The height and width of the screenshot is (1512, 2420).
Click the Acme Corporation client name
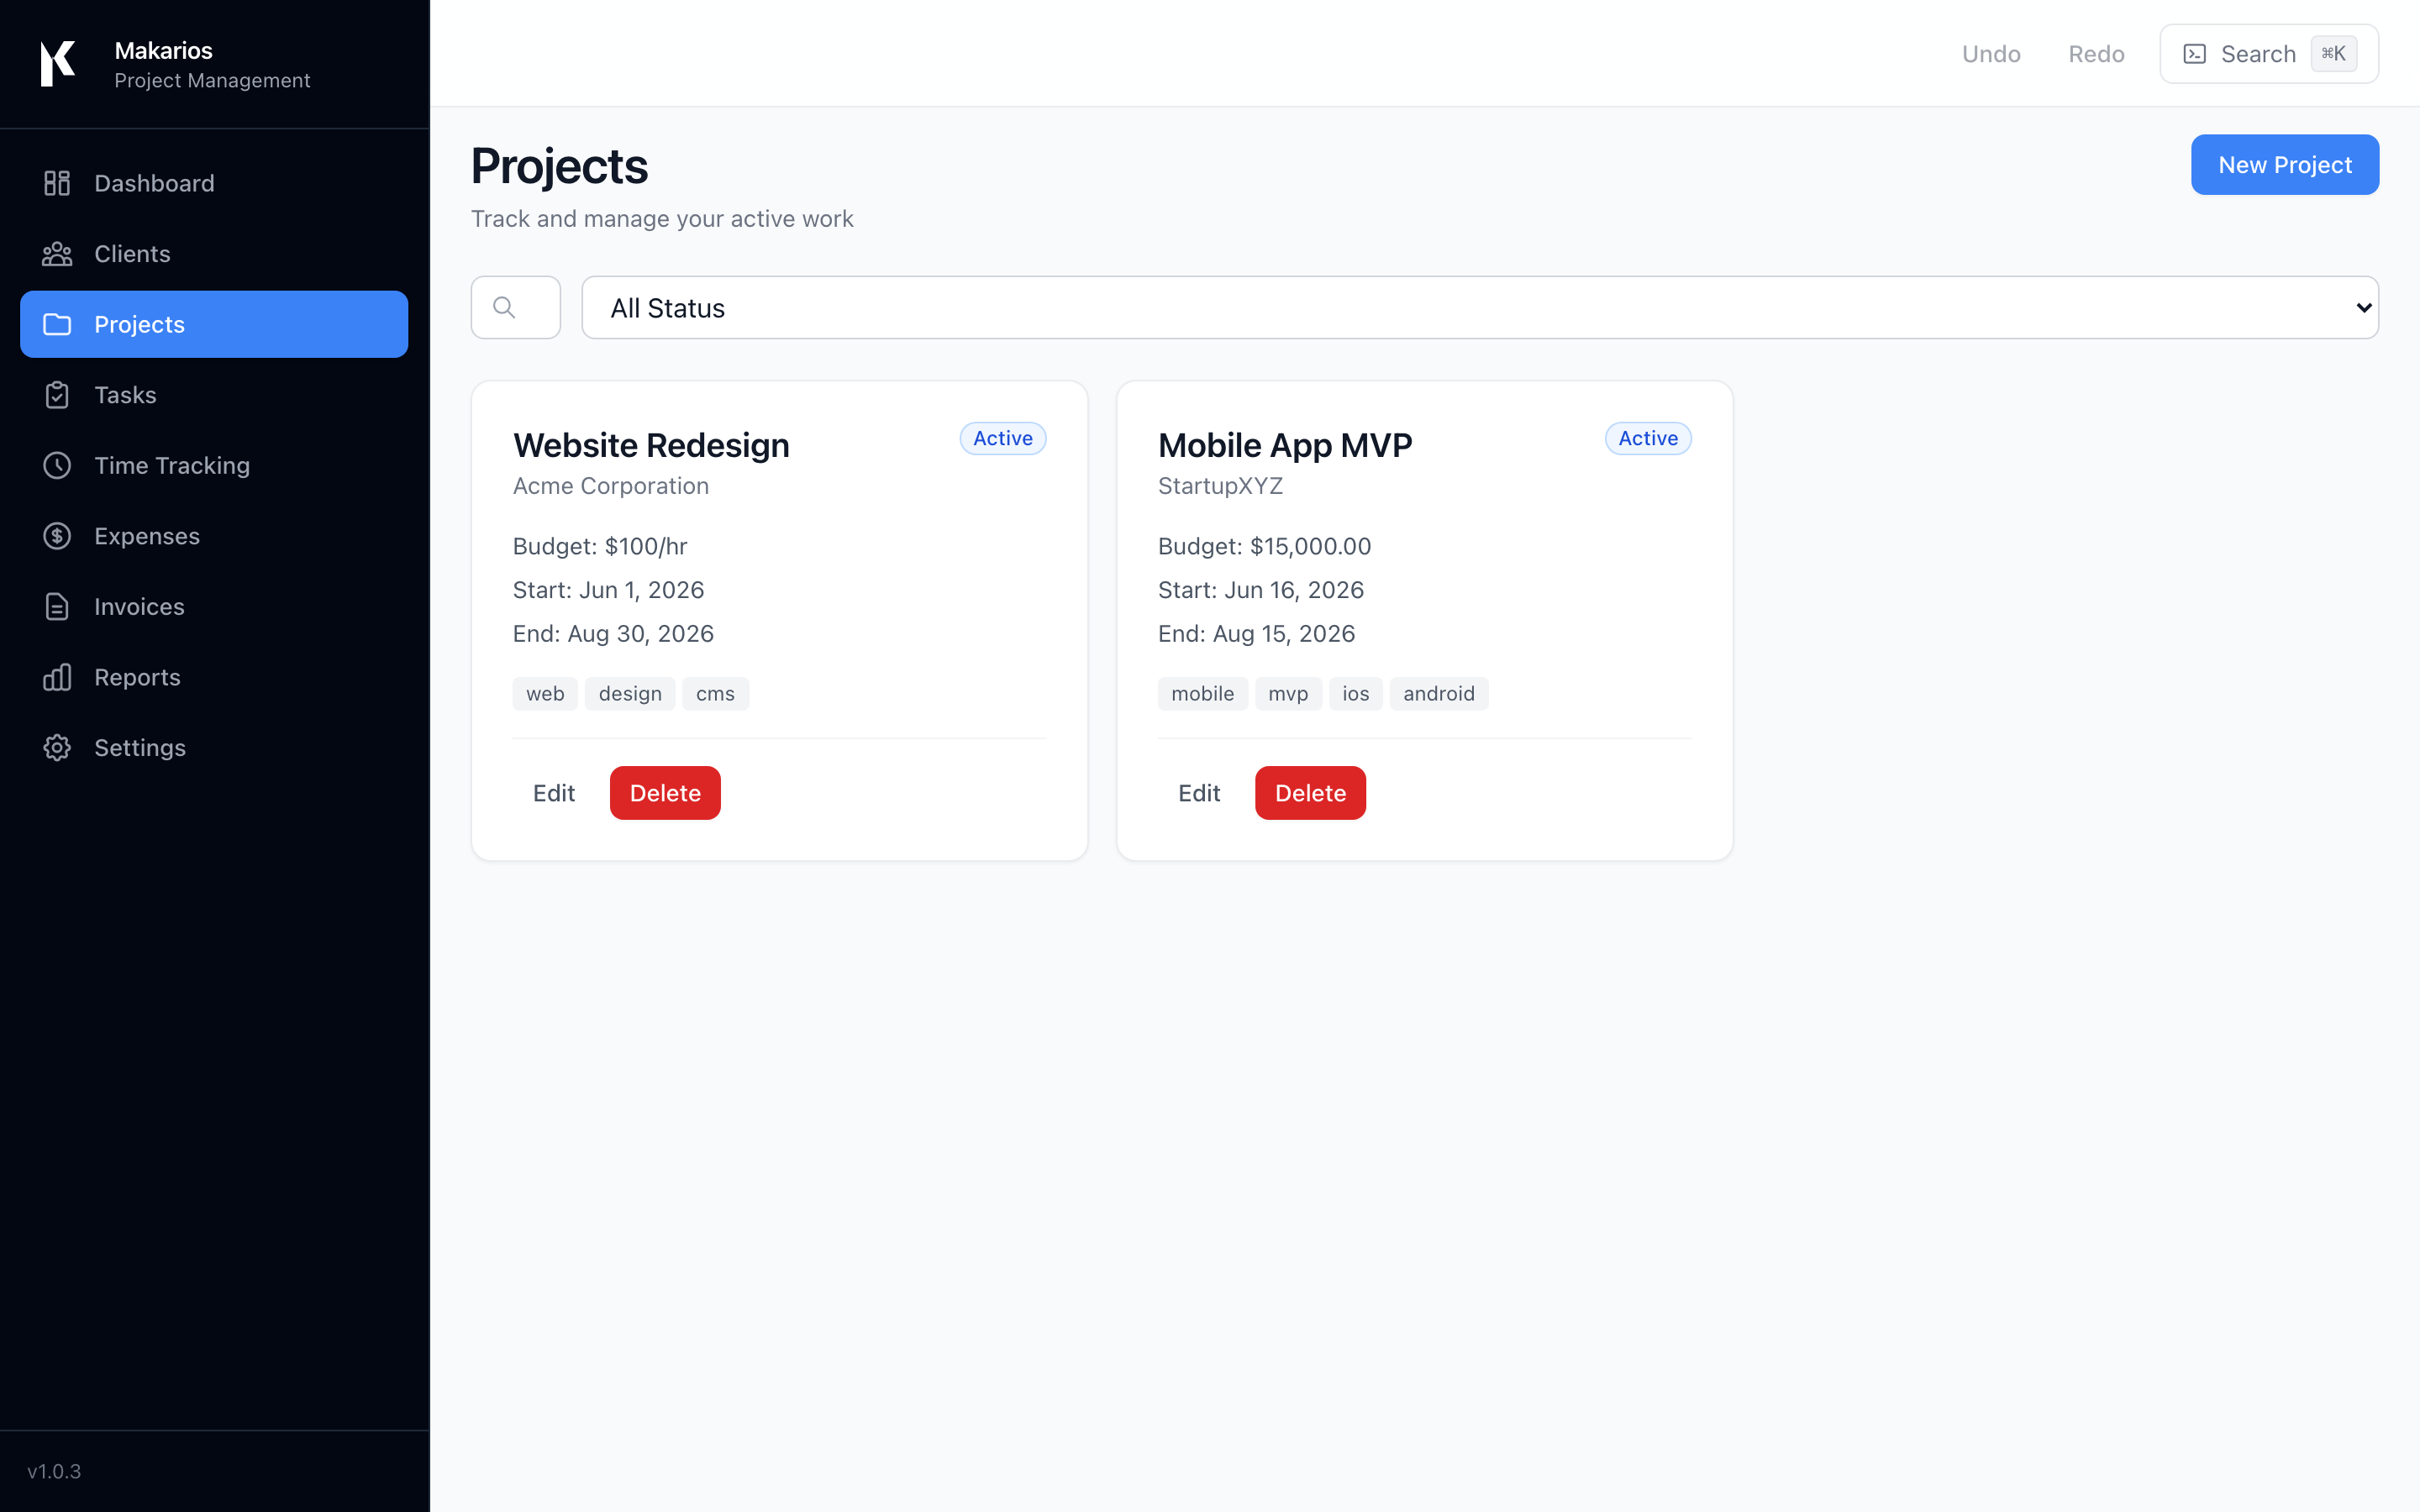click(x=611, y=486)
